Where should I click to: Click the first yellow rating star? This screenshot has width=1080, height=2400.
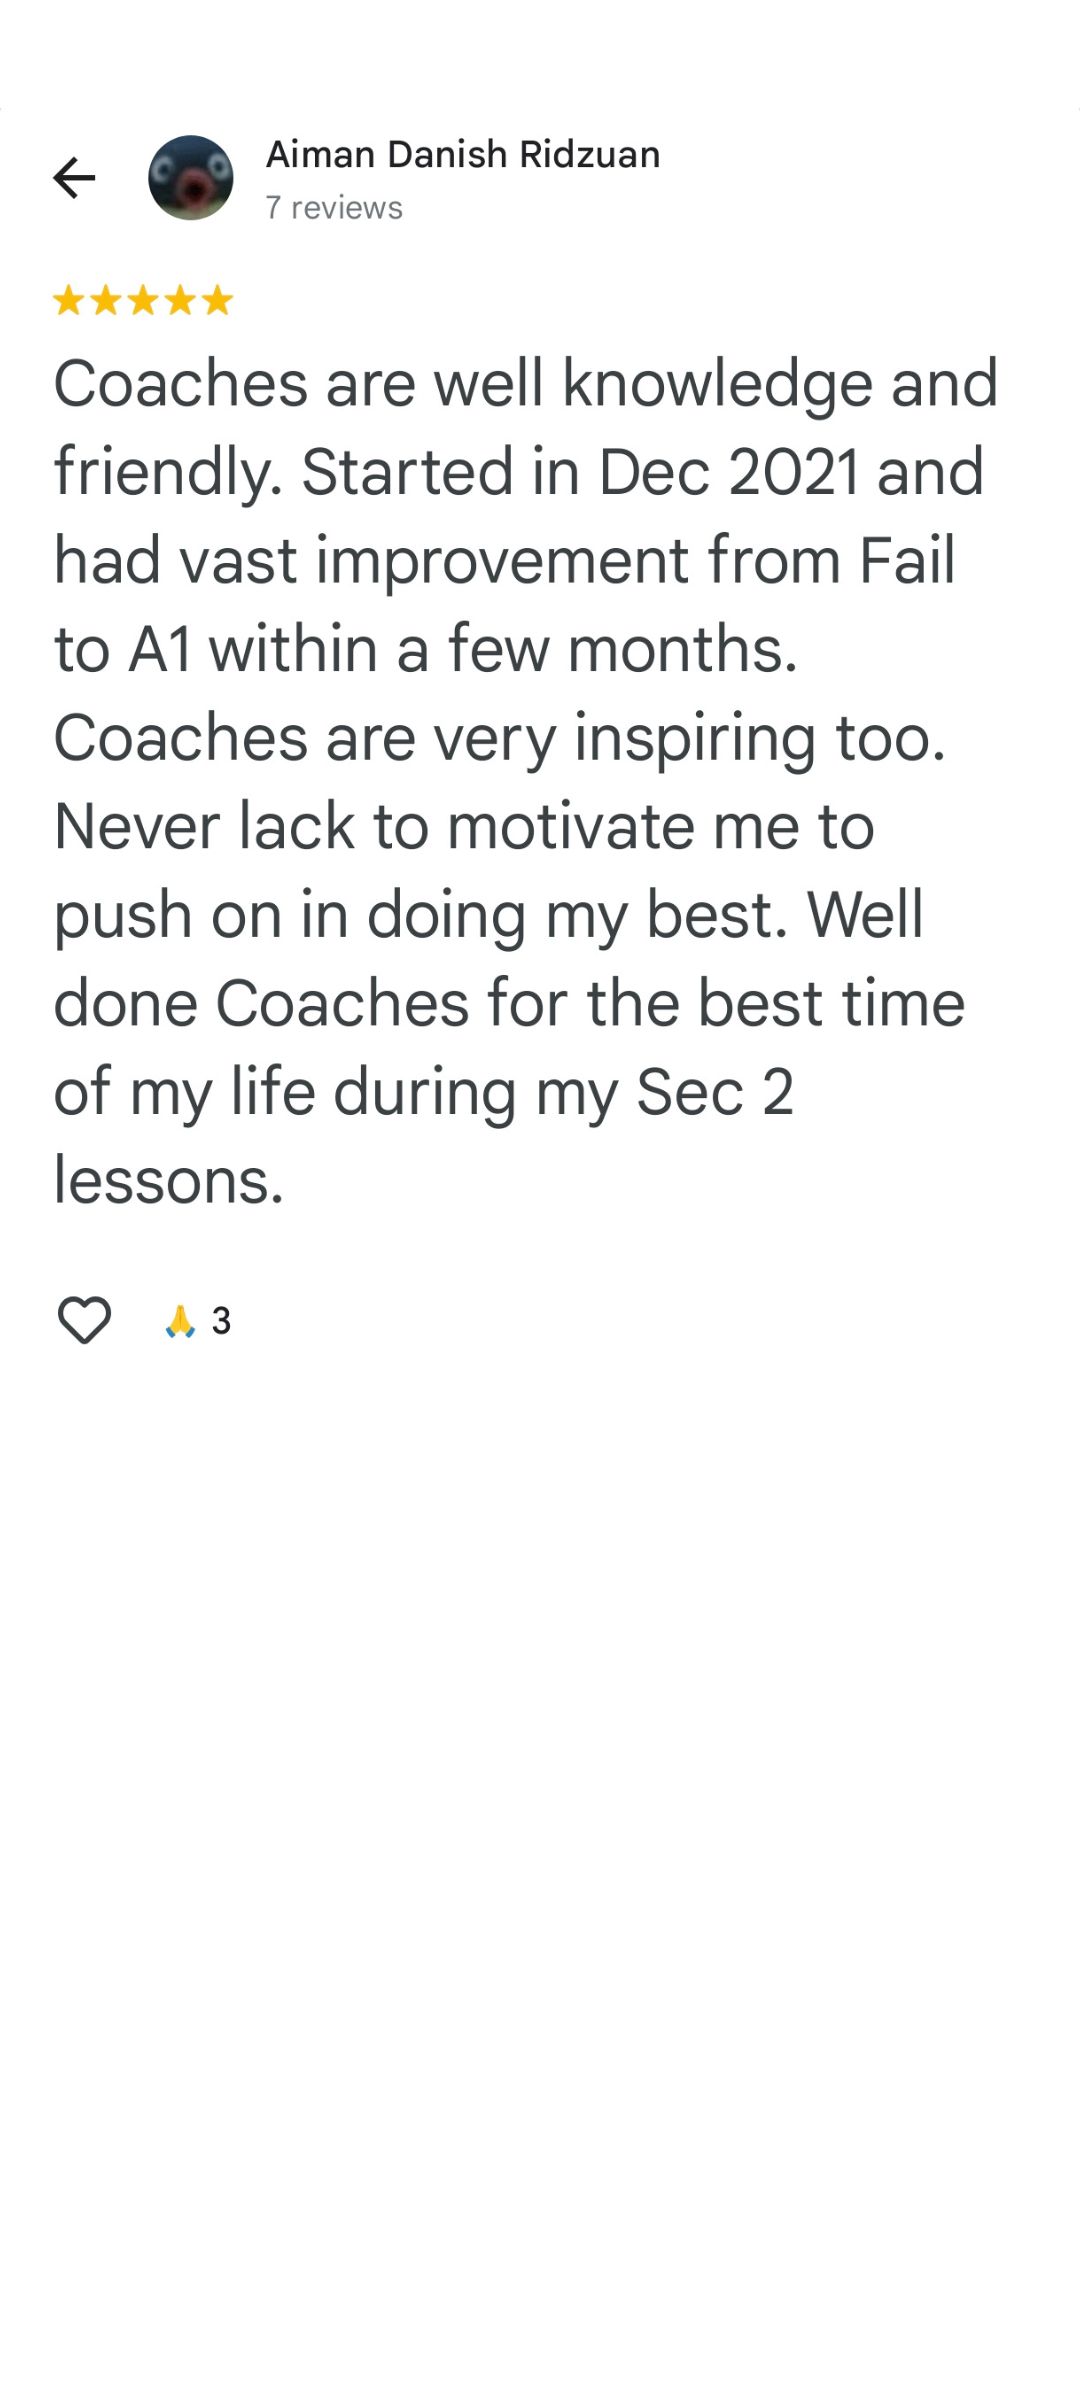point(69,300)
